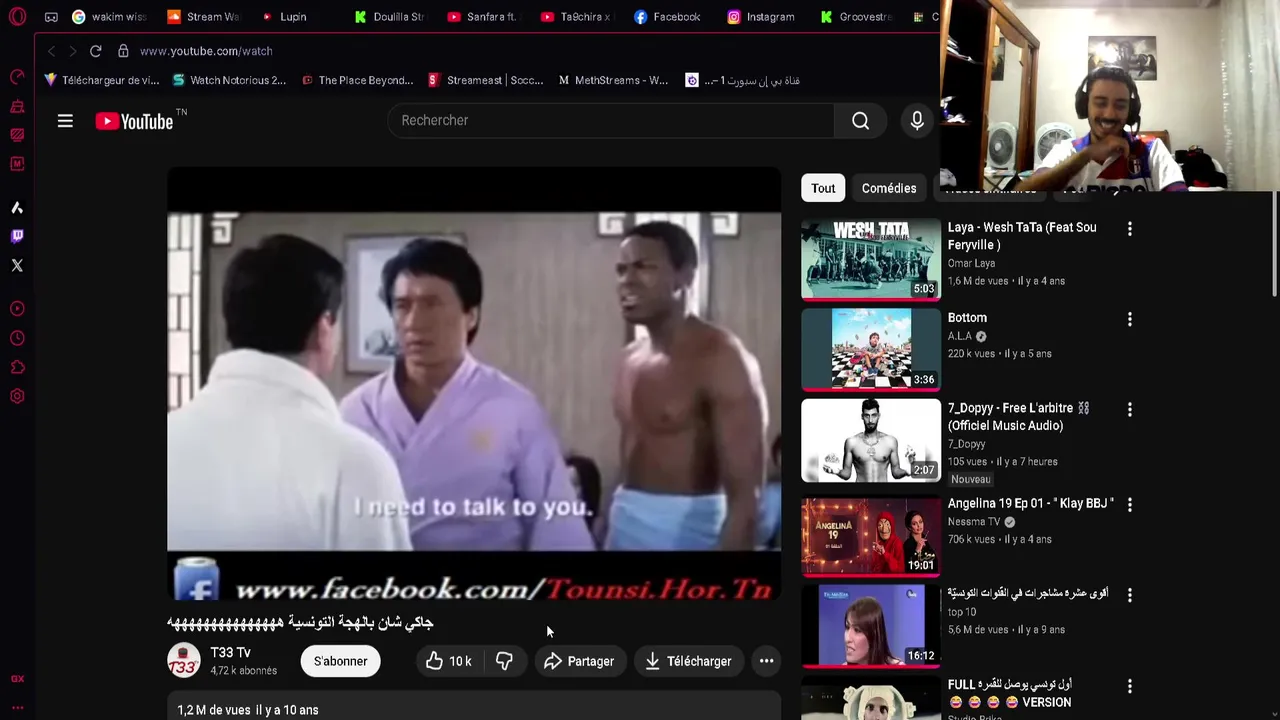The width and height of the screenshot is (1280, 720).
Task: Go forward to next page
Action: (72, 51)
